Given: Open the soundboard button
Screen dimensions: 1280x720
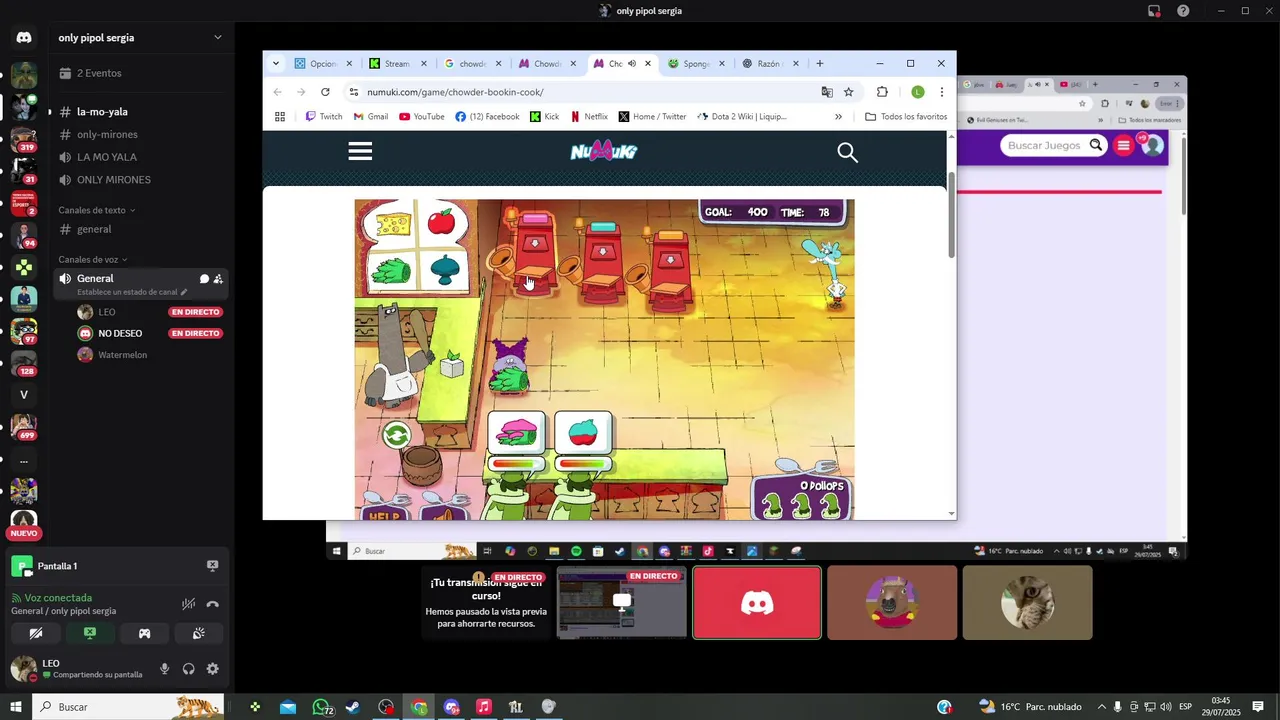Looking at the screenshot, I should pos(198,633).
